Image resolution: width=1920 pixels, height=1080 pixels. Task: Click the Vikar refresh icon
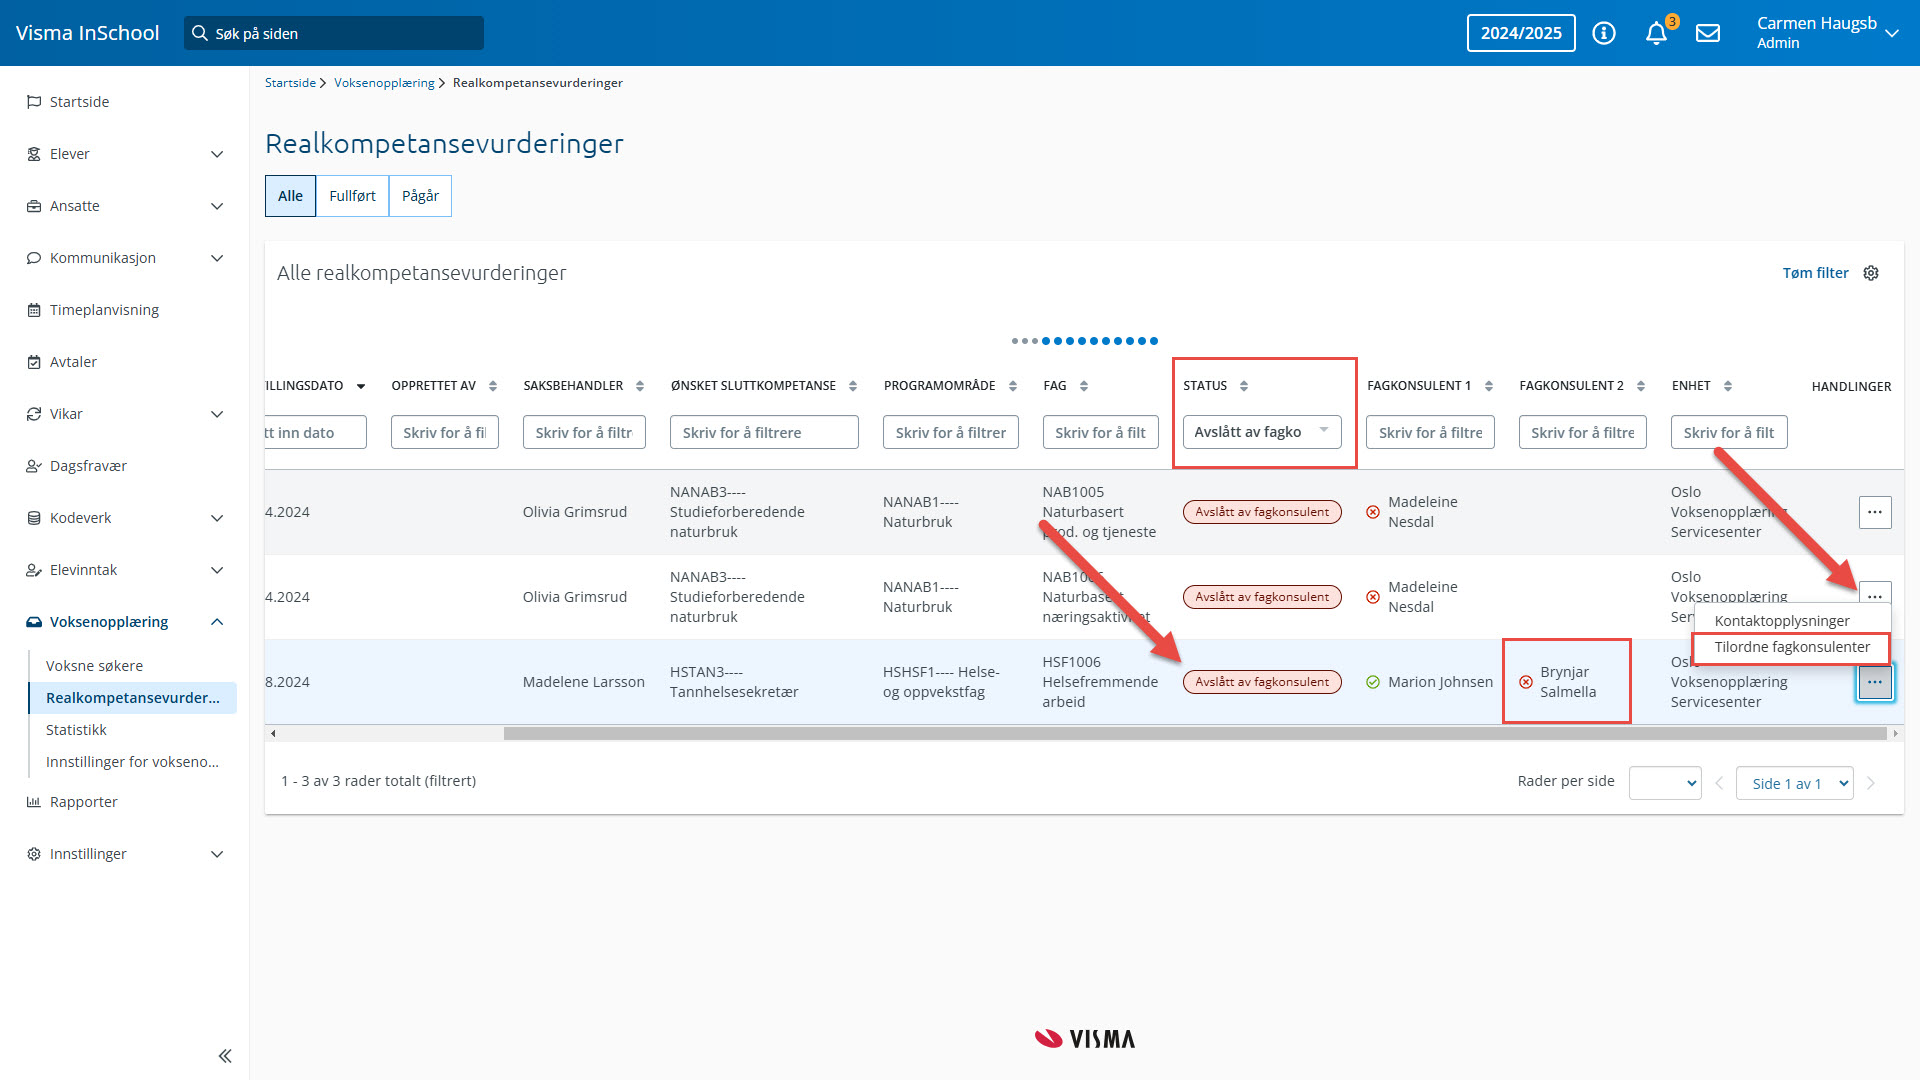tap(34, 414)
